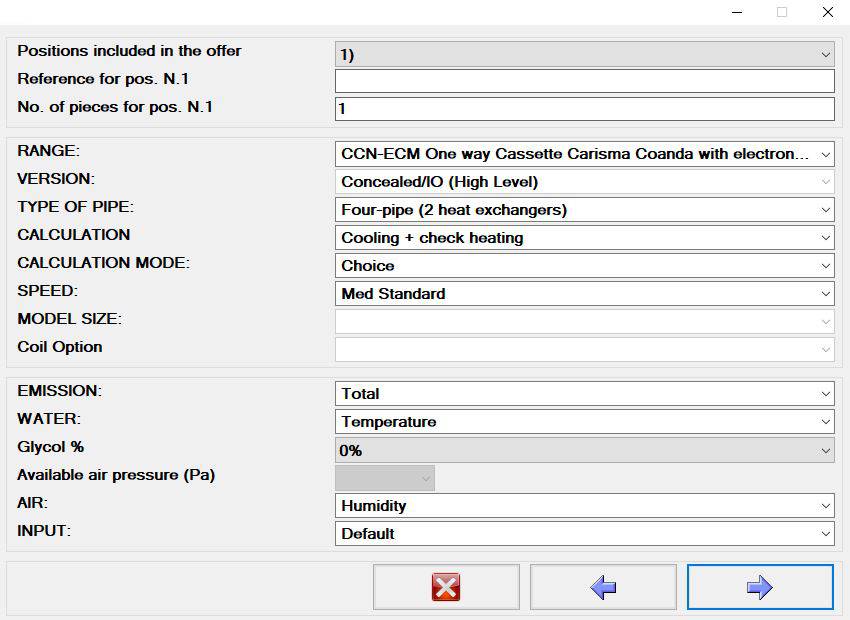The width and height of the screenshot is (850, 620).
Task: Expand the Glycol % dropdown
Action: pos(584,450)
